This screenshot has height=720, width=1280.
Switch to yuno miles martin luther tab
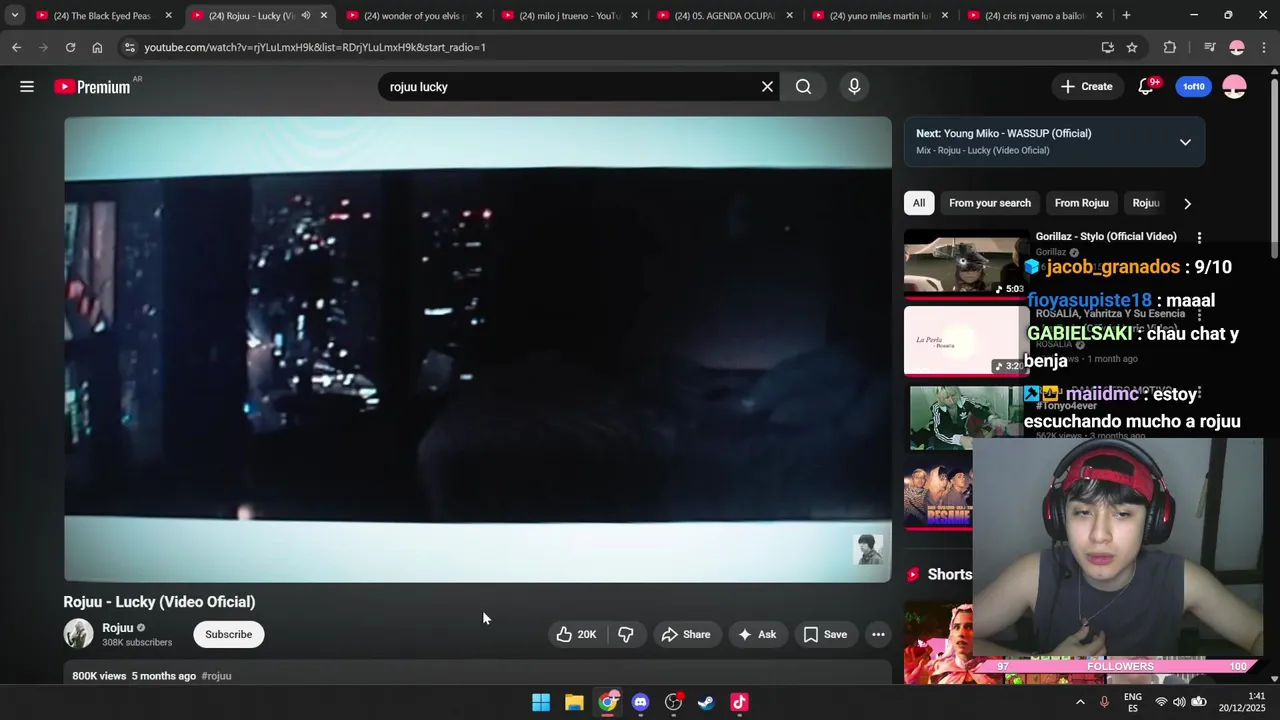pos(878,15)
